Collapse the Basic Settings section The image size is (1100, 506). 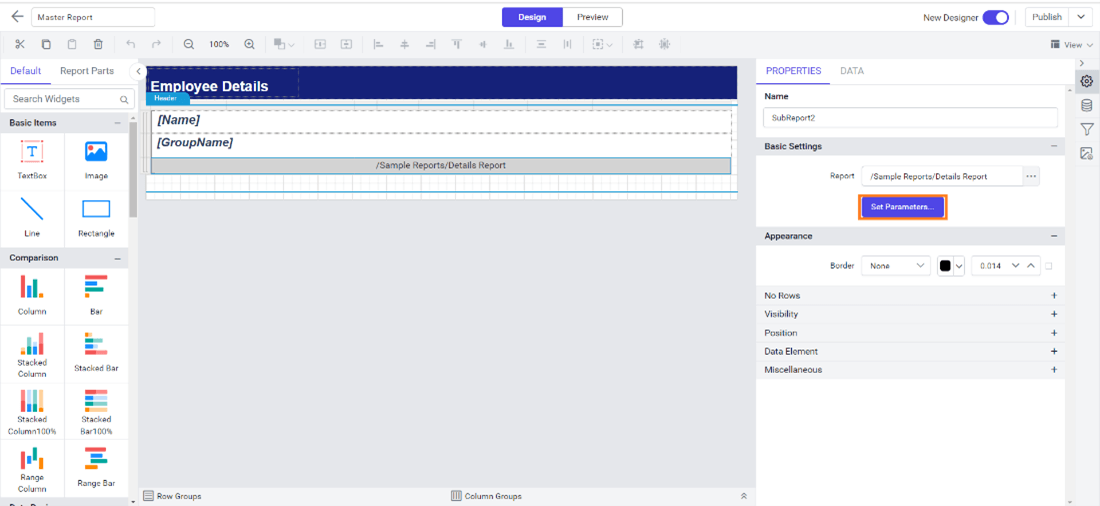(1054, 146)
